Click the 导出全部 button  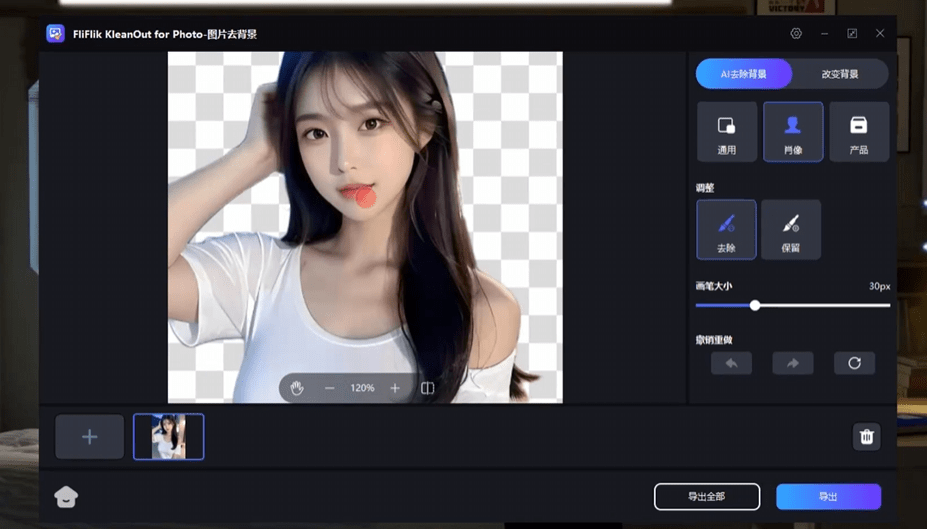[707, 497]
